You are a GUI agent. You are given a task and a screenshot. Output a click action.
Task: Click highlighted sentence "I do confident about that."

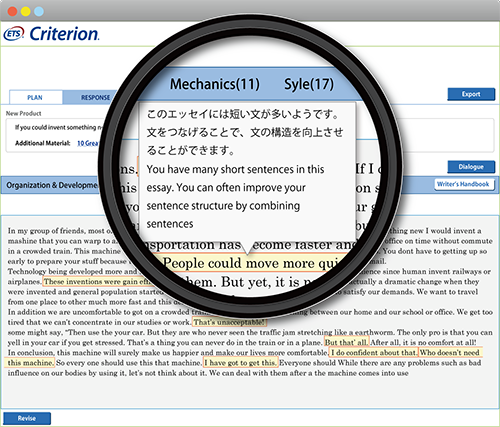point(373,352)
